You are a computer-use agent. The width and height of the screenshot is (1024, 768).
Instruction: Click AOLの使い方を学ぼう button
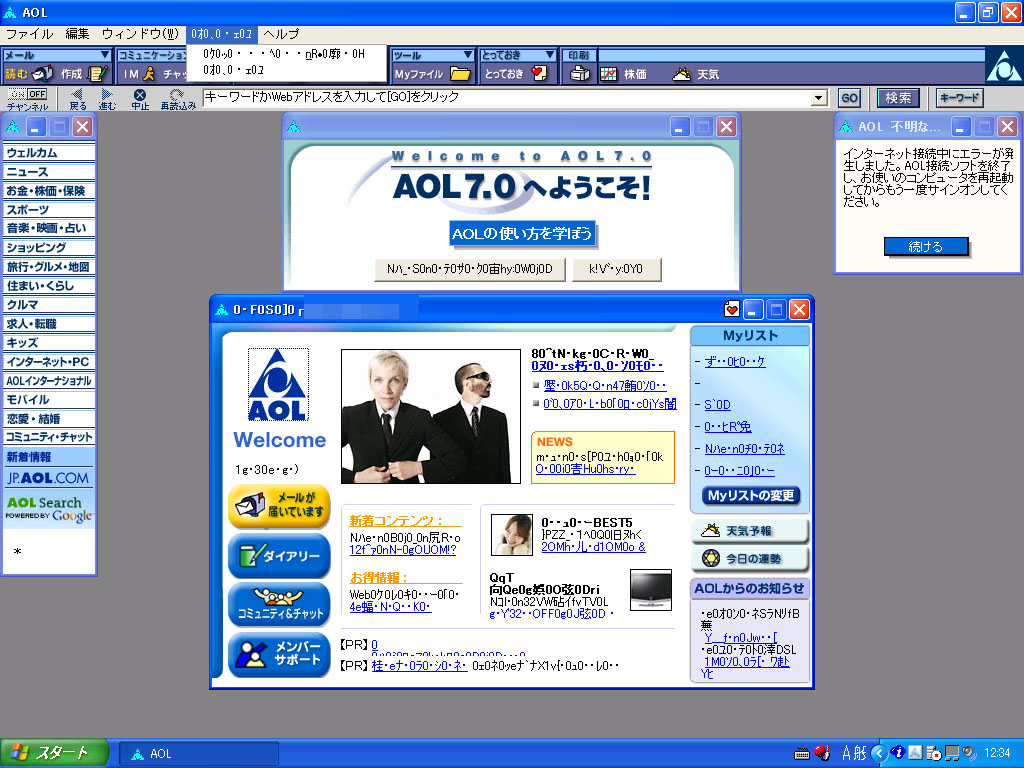click(x=522, y=234)
